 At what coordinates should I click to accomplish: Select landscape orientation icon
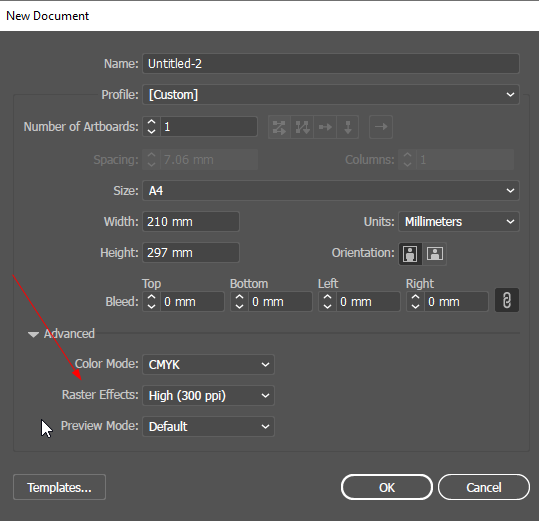coord(434,254)
